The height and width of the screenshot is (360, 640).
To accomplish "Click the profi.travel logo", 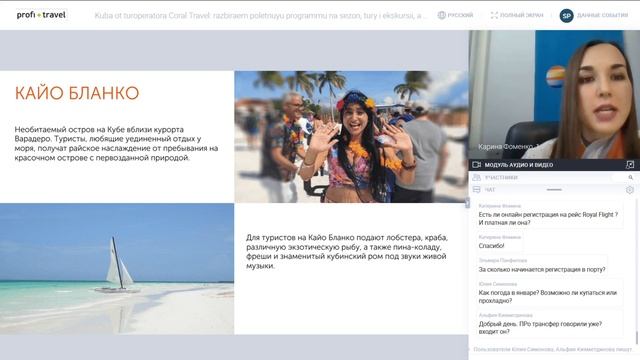I will [41, 15].
